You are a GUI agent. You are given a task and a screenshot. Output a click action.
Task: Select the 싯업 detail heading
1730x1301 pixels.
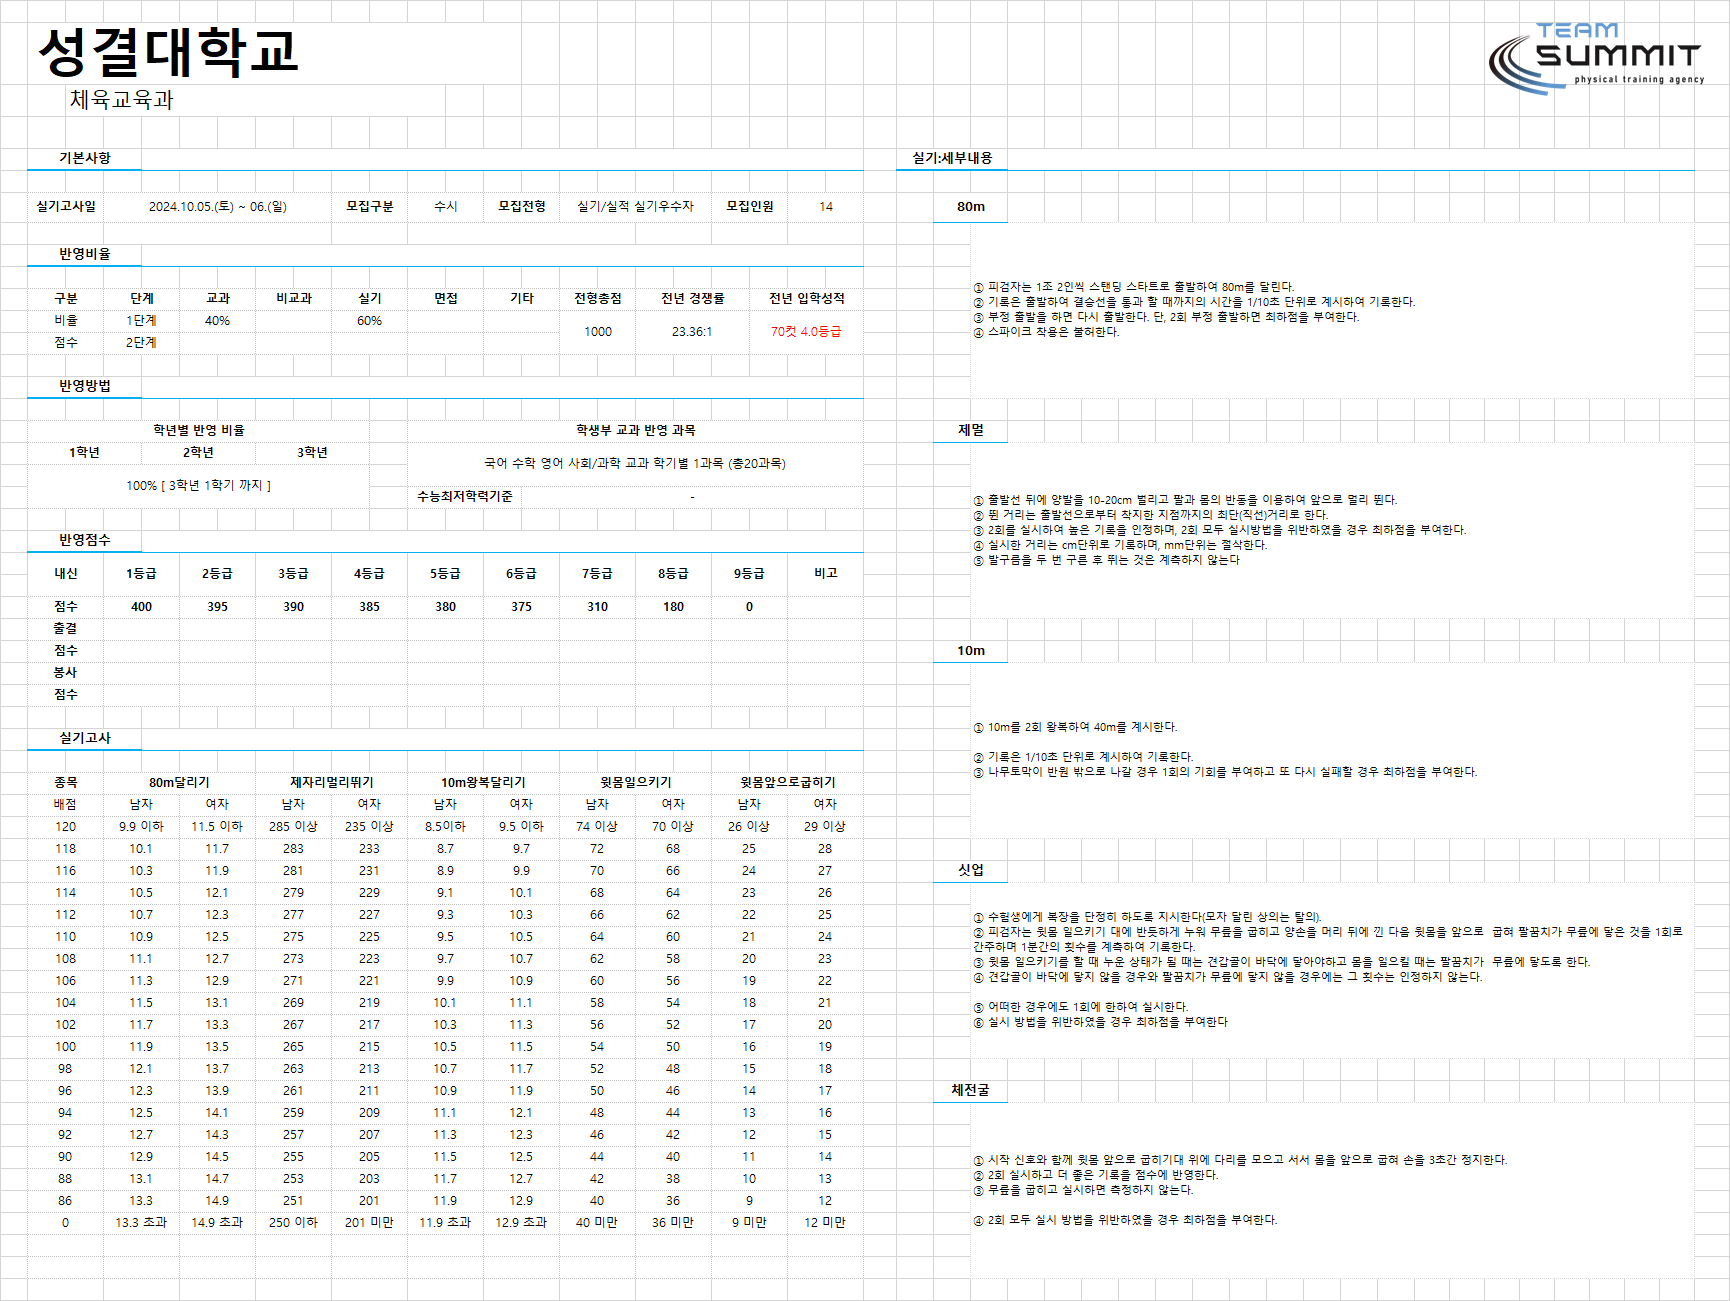point(970,870)
